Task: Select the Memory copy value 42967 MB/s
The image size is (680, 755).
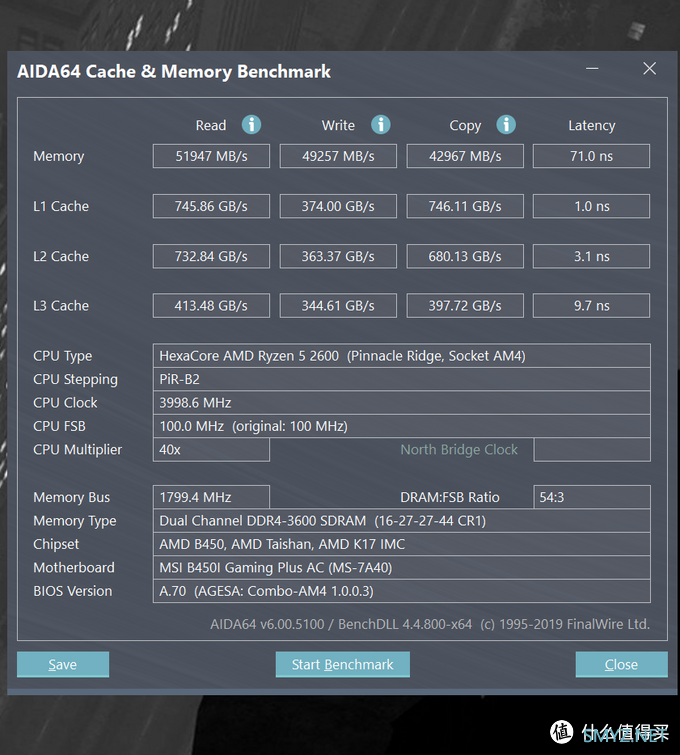Action: [x=465, y=156]
